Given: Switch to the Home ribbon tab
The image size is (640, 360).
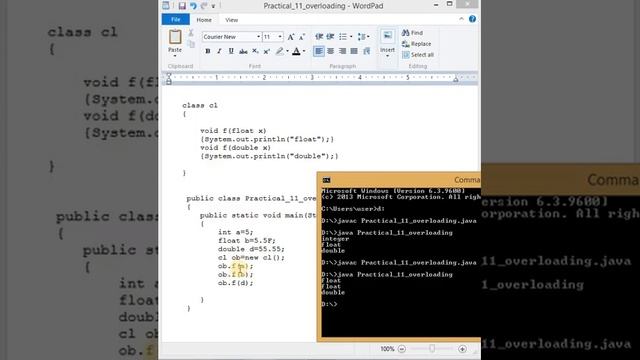Looking at the screenshot, I should [204, 20].
